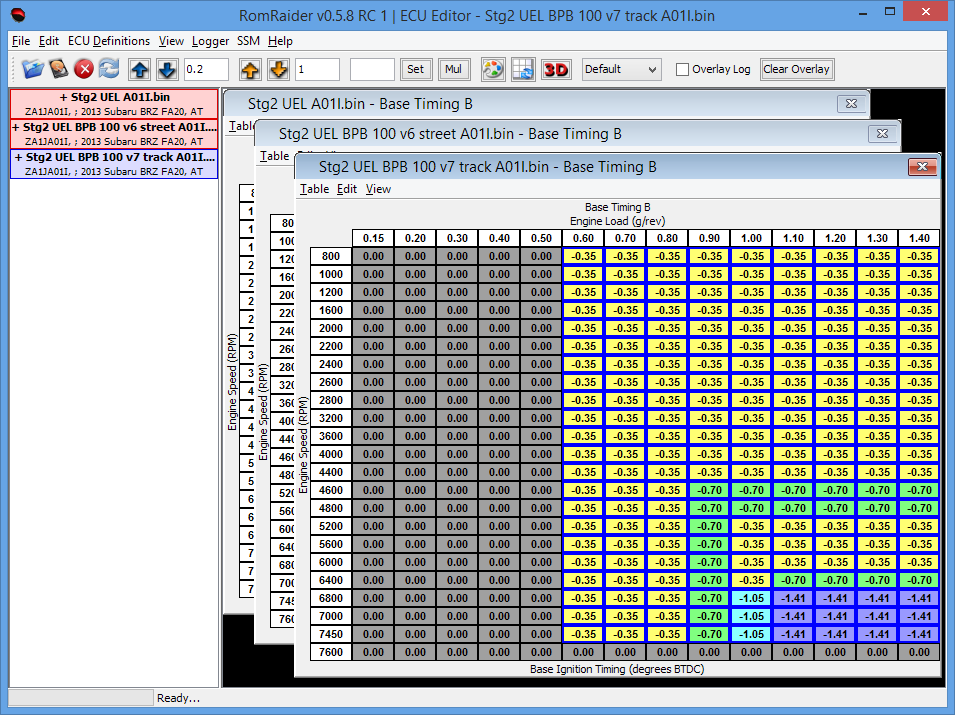Click the blue fine increment up arrow
Screen dimensions: 955x715
click(x=140, y=69)
